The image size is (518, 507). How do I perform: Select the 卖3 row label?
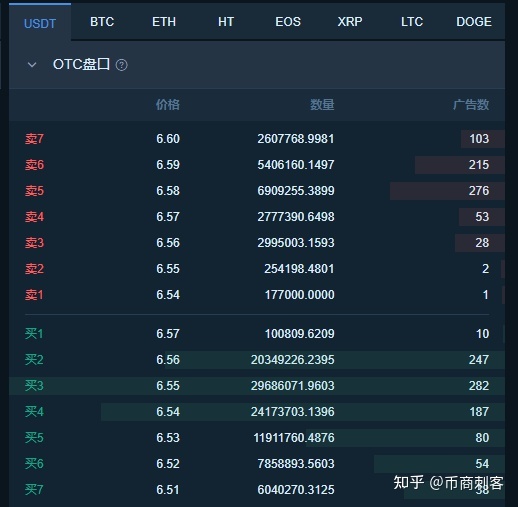coord(34,243)
